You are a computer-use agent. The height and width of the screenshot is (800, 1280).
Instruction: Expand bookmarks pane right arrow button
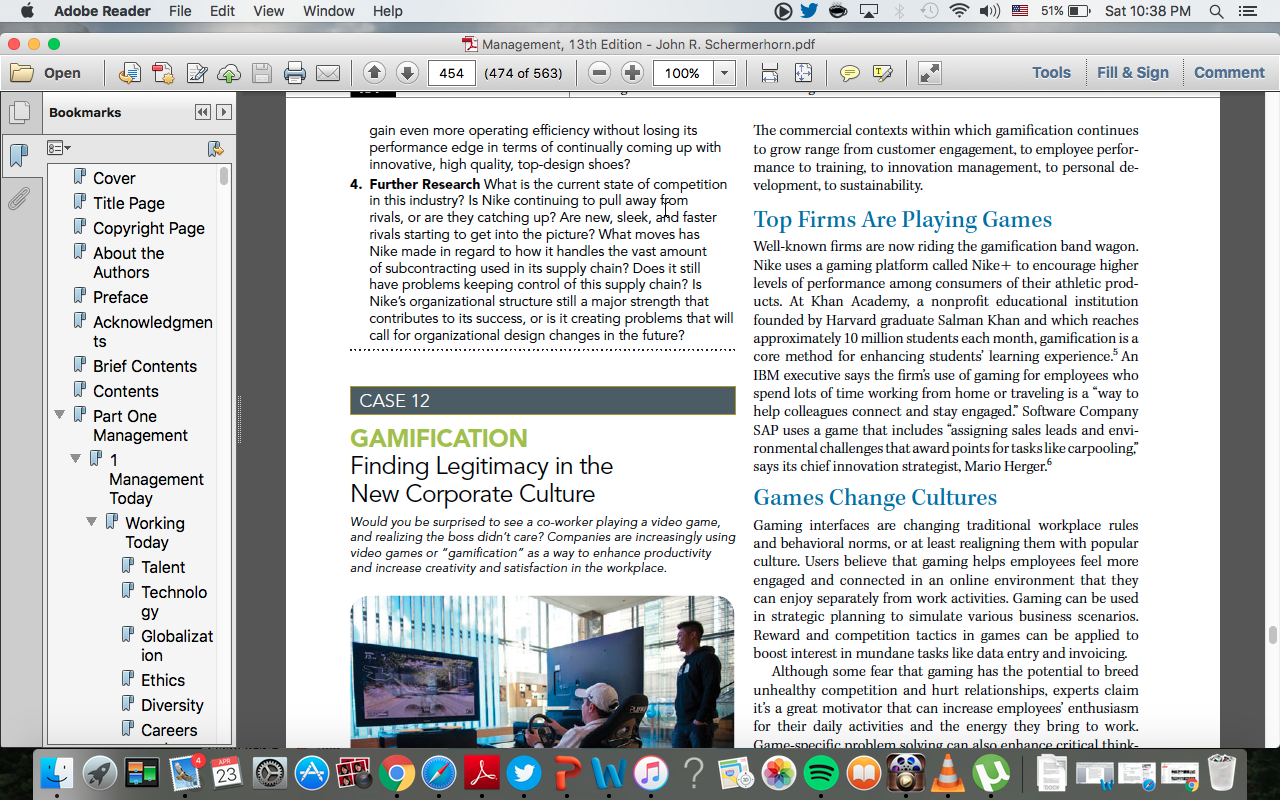point(224,113)
